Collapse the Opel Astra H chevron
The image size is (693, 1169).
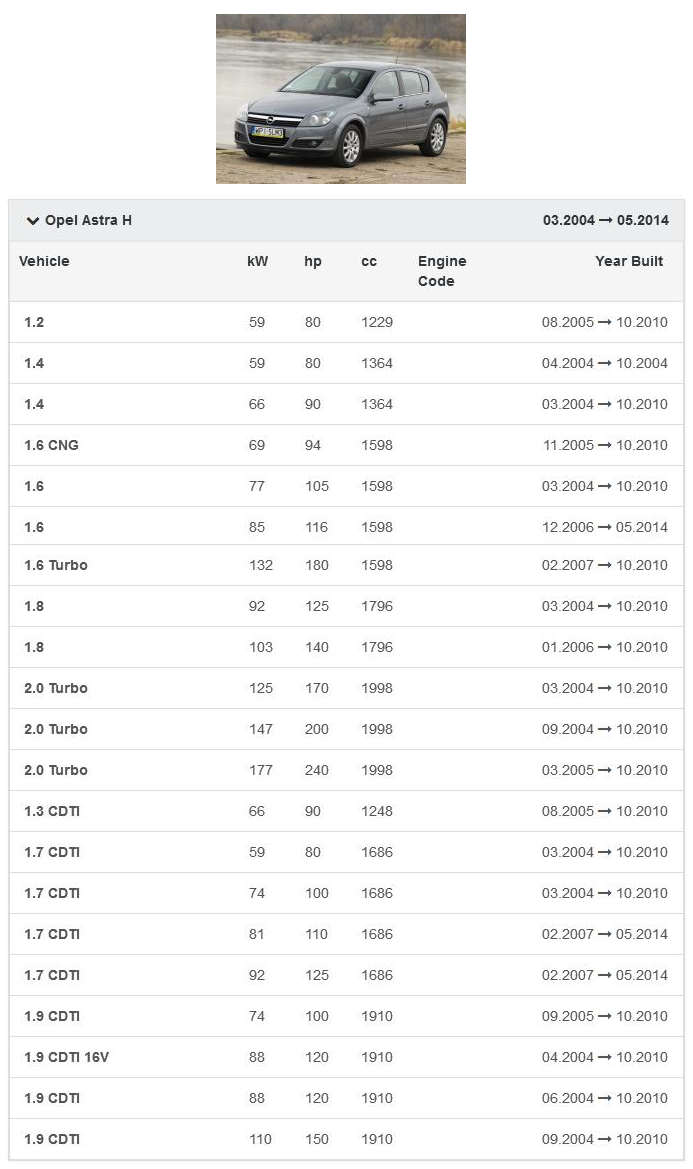coord(33,221)
